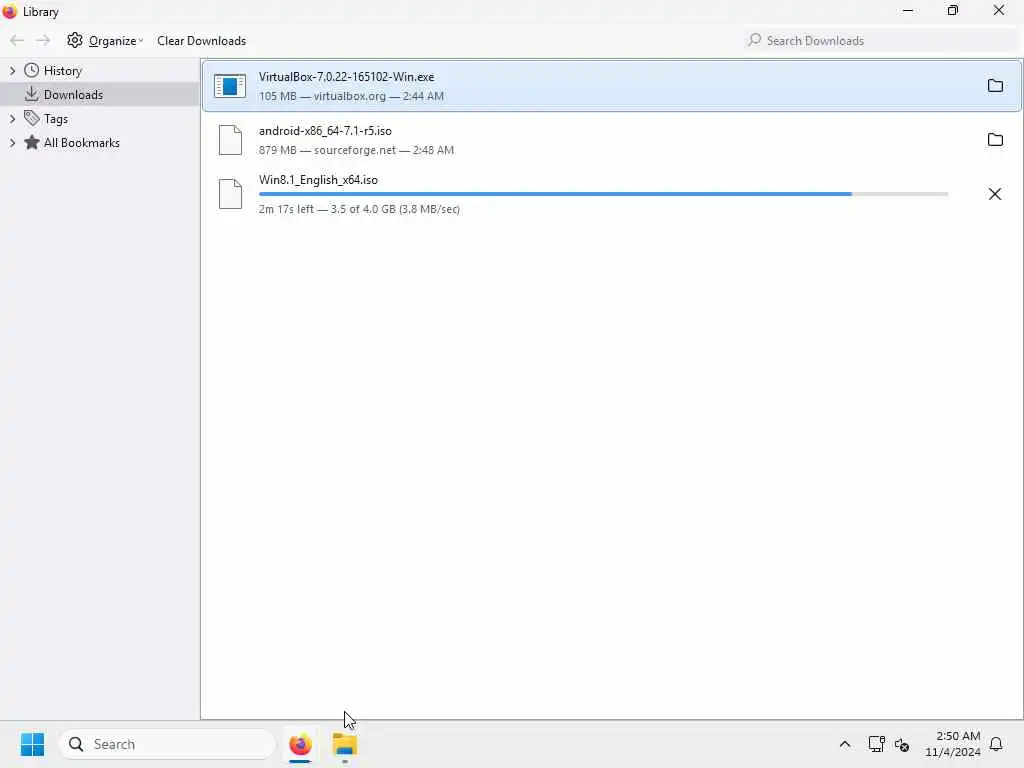This screenshot has width=1024, height=768.
Task: Click the Firefox logo in title bar
Action: coord(10,11)
